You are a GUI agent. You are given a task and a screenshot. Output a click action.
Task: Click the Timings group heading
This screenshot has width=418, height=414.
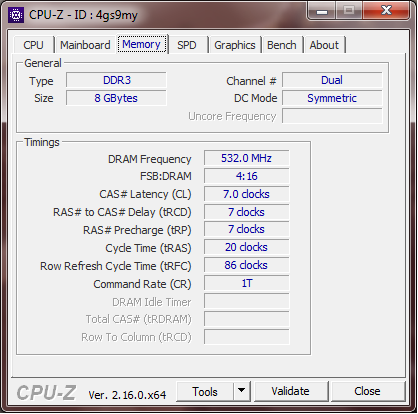pyautogui.click(x=42, y=143)
